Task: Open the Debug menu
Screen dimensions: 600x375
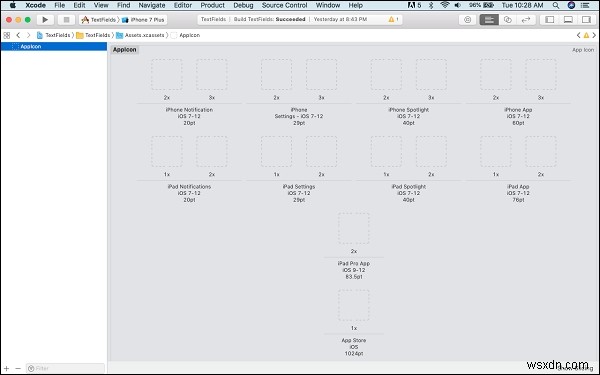Action: [x=243, y=5]
